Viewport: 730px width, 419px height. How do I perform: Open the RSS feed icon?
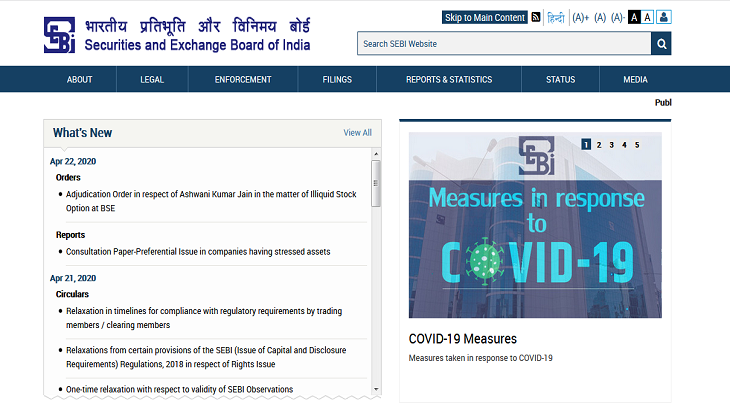pyautogui.click(x=536, y=17)
